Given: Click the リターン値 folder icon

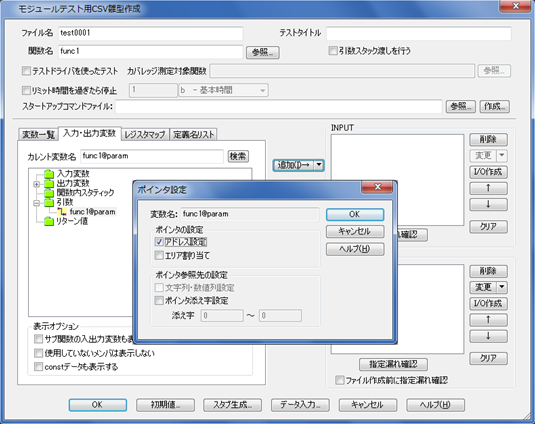Looking at the screenshot, I should click(x=49, y=221).
